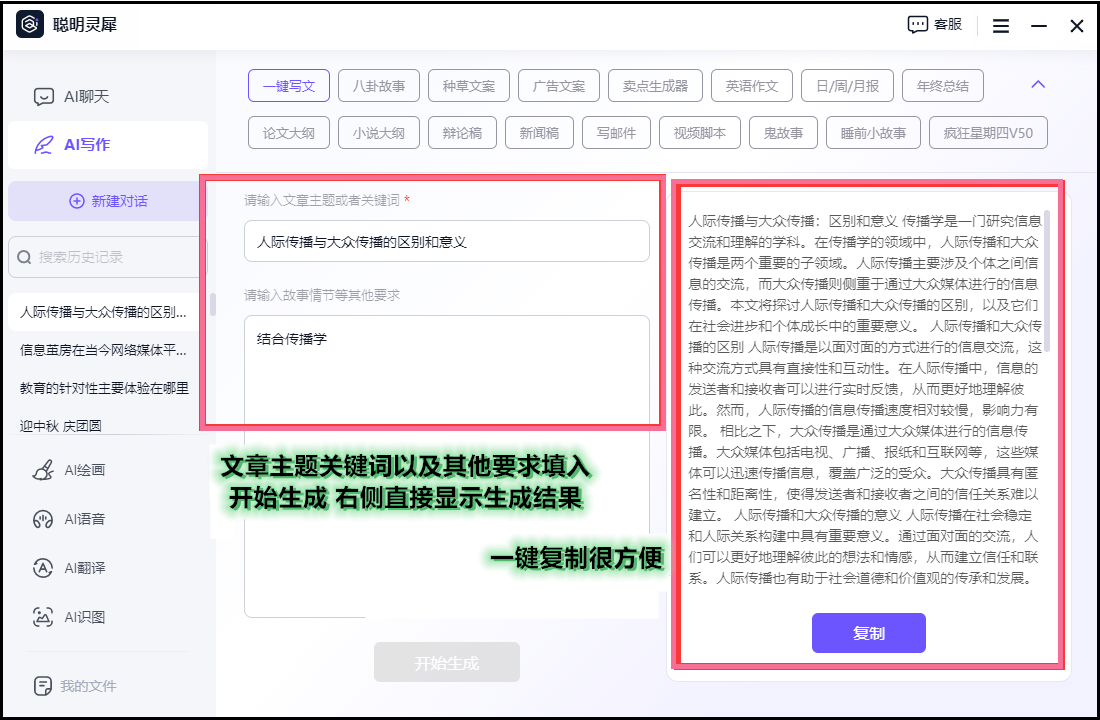Collapse the writing template list chevron
Viewport: 1100px width, 720px height.
coord(1038,85)
